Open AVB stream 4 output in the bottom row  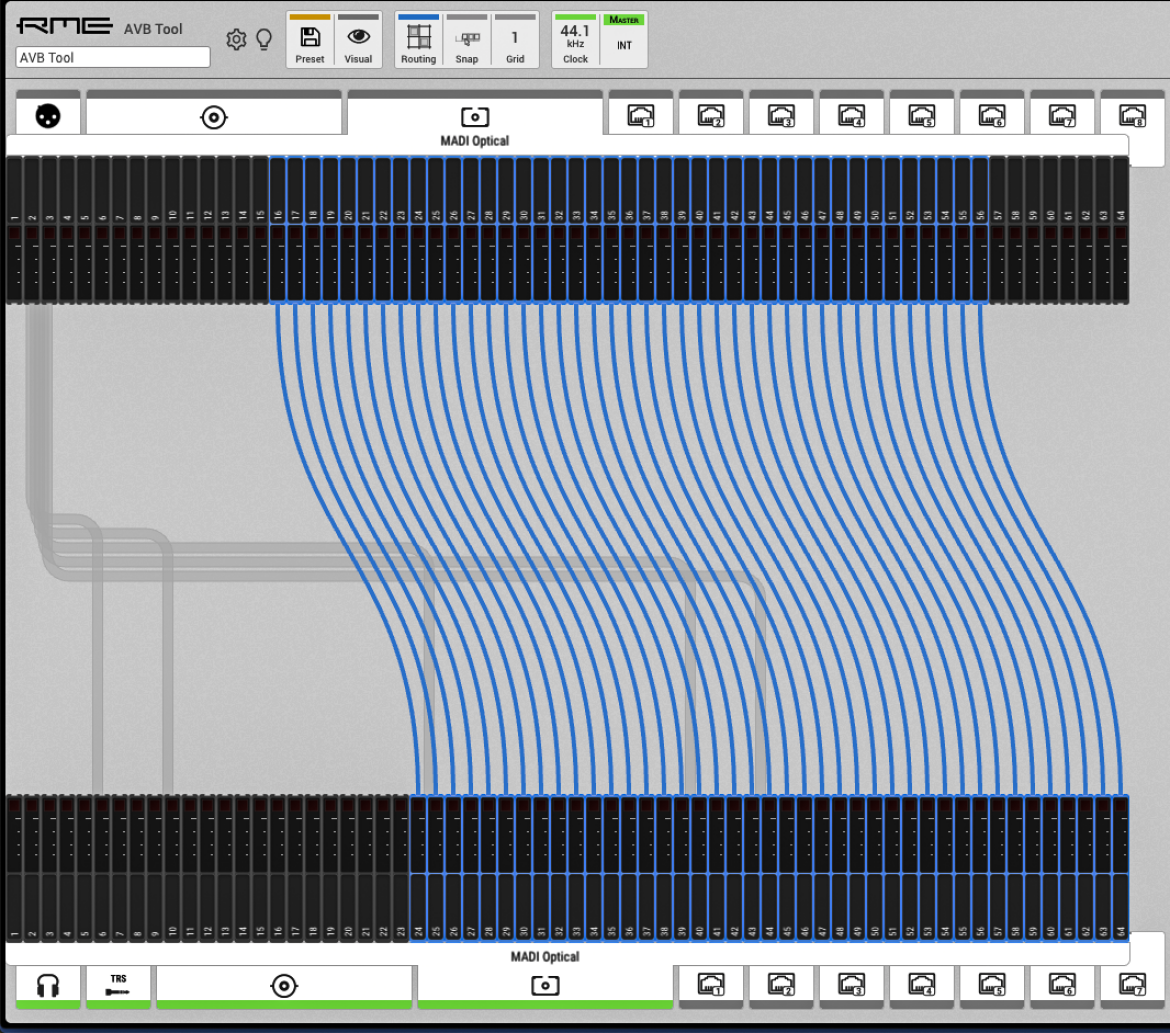coord(922,987)
